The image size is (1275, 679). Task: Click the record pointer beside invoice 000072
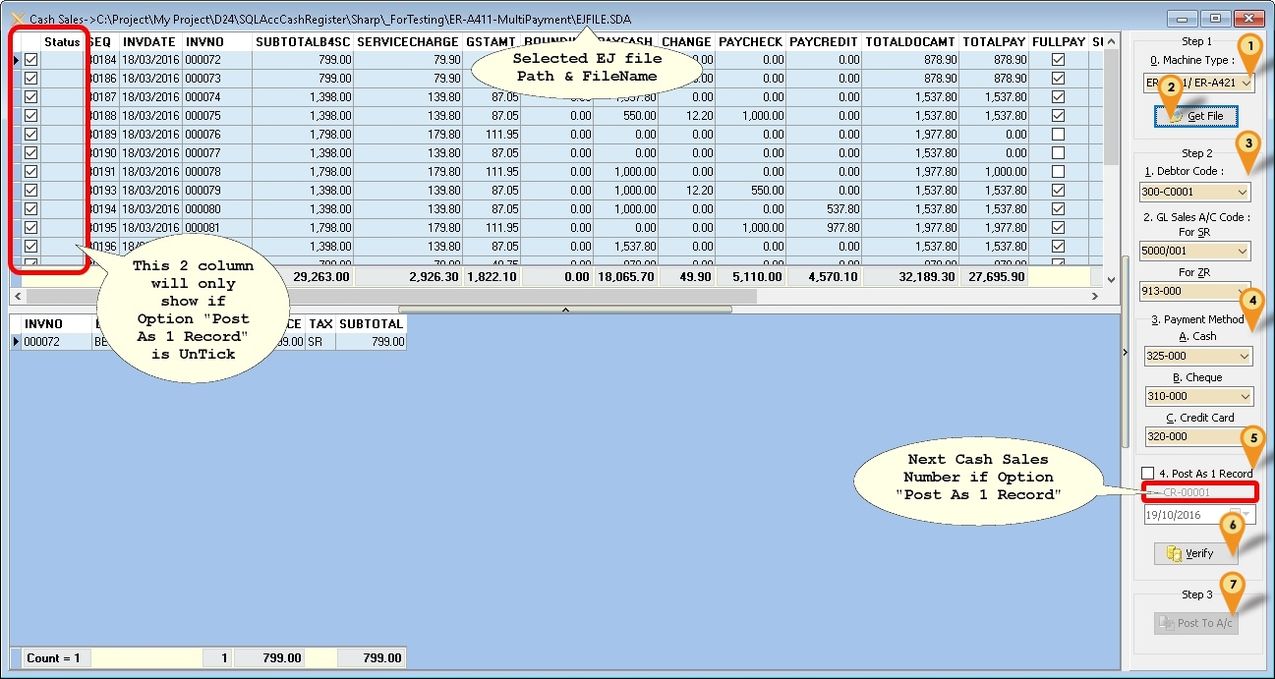click(15, 60)
